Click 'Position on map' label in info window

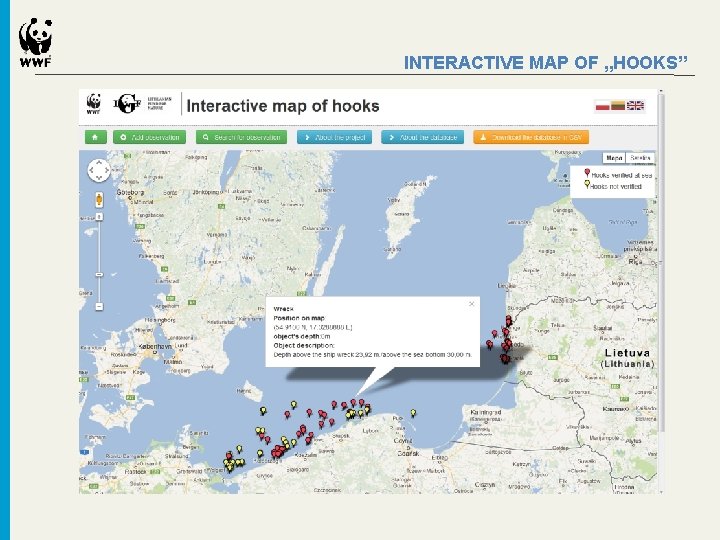click(x=299, y=318)
